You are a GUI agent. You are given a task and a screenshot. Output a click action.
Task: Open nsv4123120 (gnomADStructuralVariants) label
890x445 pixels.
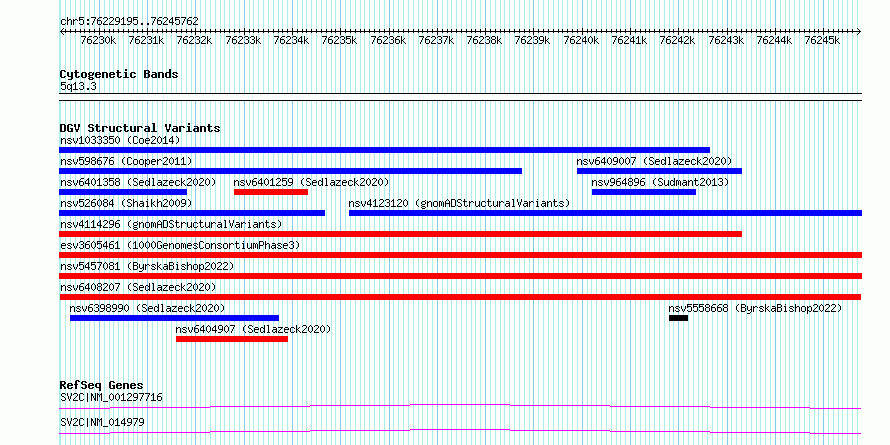coord(459,203)
